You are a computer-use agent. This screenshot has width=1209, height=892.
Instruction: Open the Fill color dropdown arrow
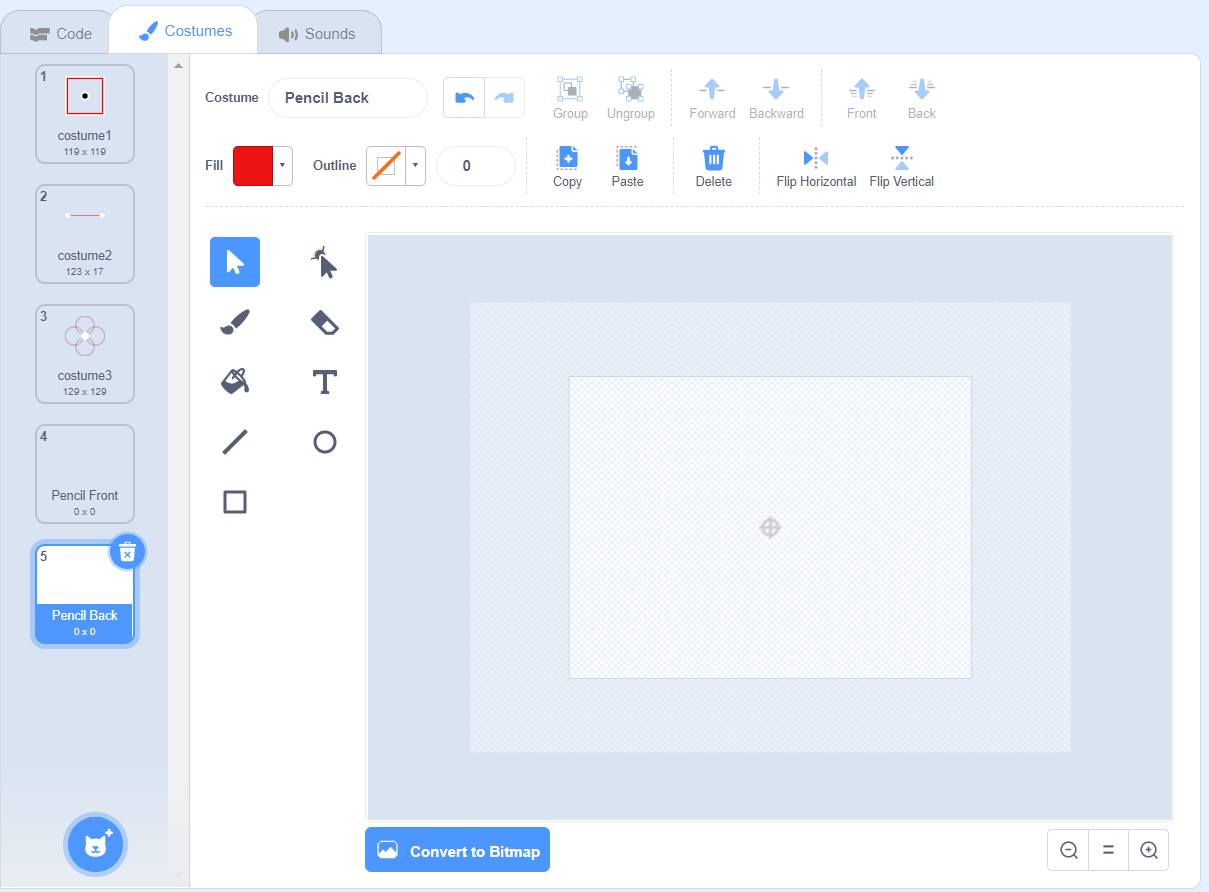coord(282,165)
